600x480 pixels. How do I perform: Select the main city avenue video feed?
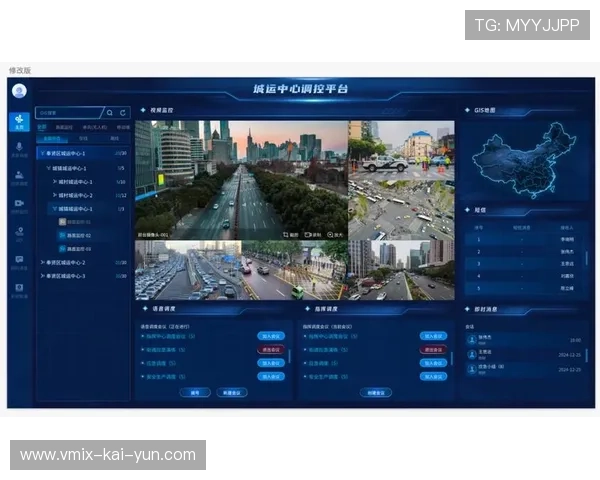click(x=241, y=180)
